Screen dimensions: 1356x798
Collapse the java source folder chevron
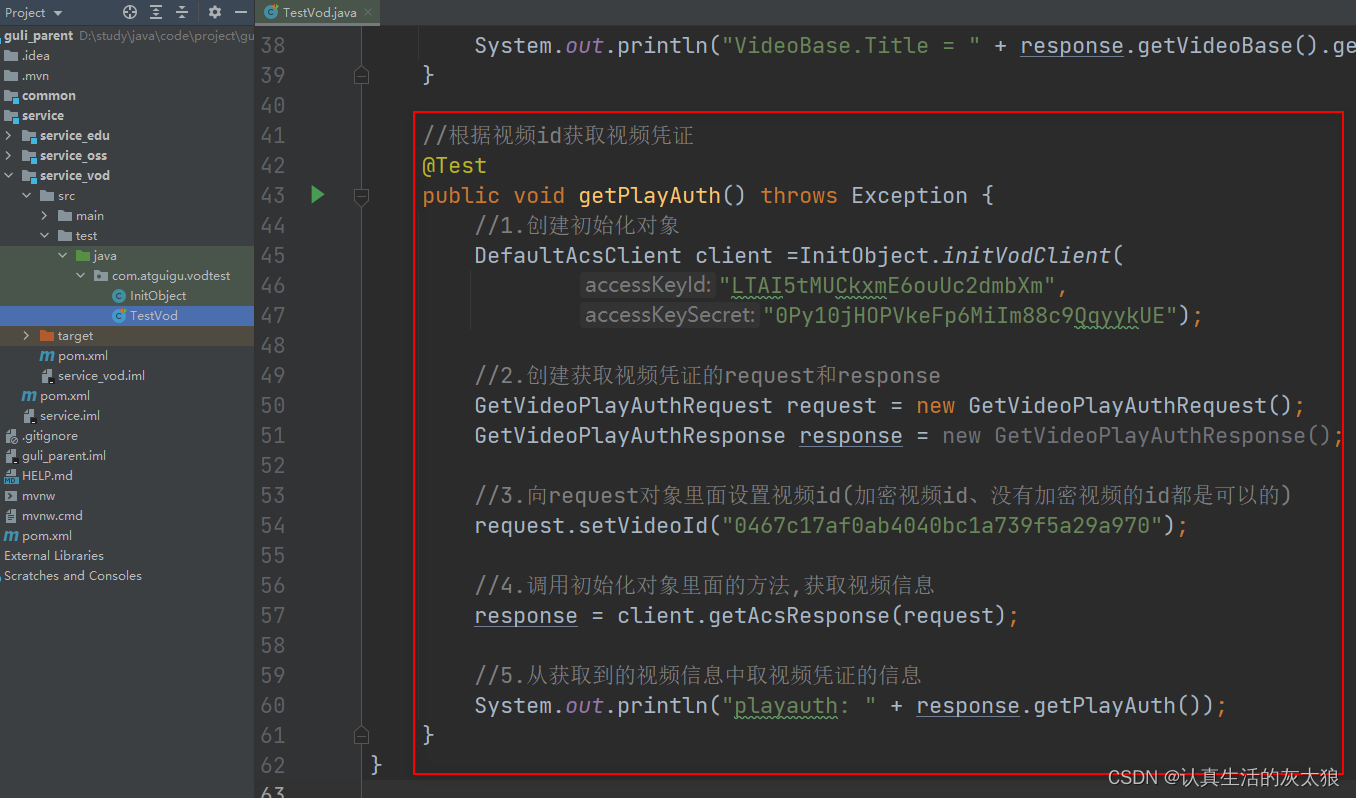pos(63,256)
